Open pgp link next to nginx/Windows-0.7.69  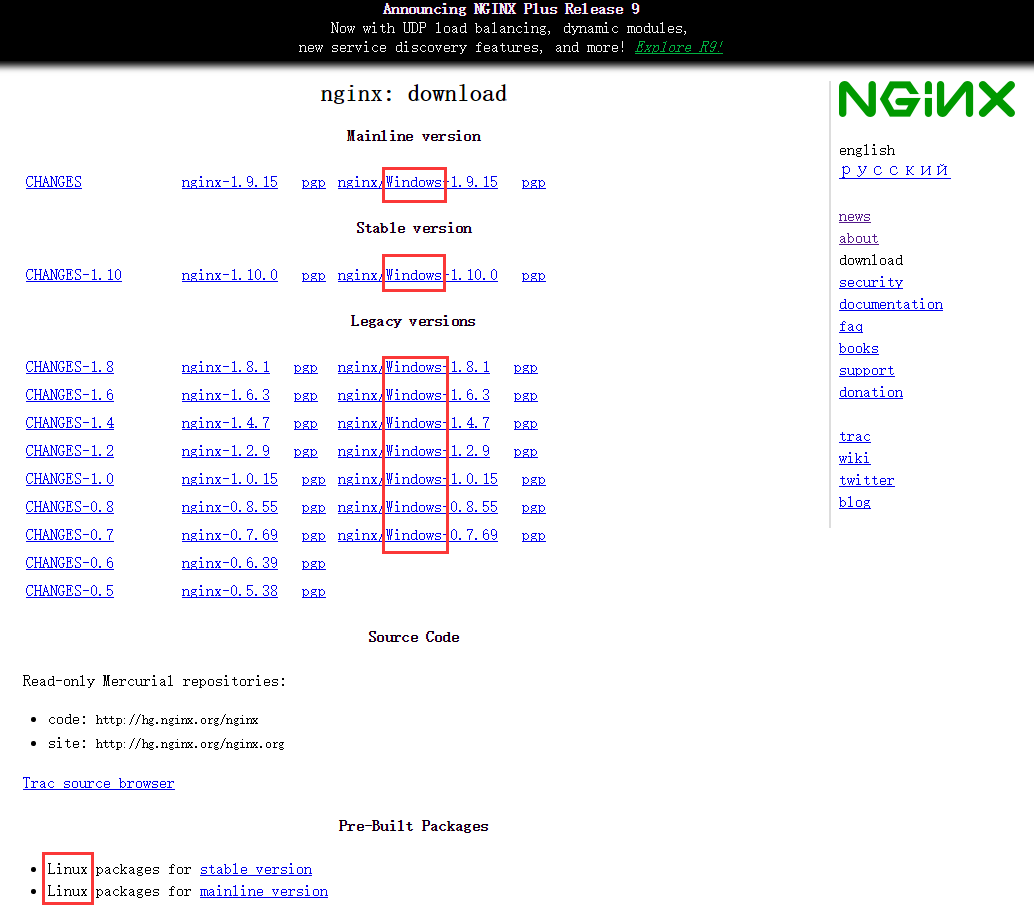(x=533, y=536)
